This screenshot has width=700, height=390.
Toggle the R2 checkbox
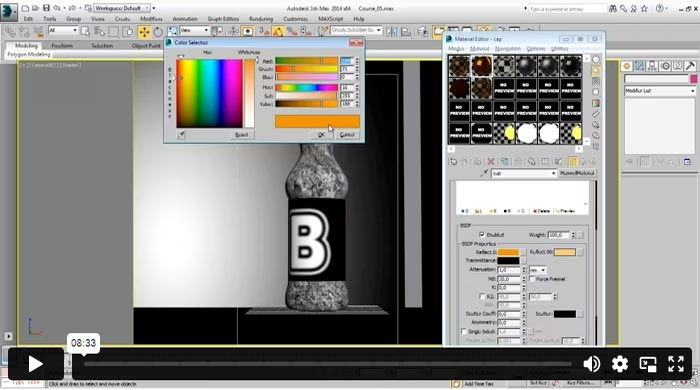click(482, 296)
